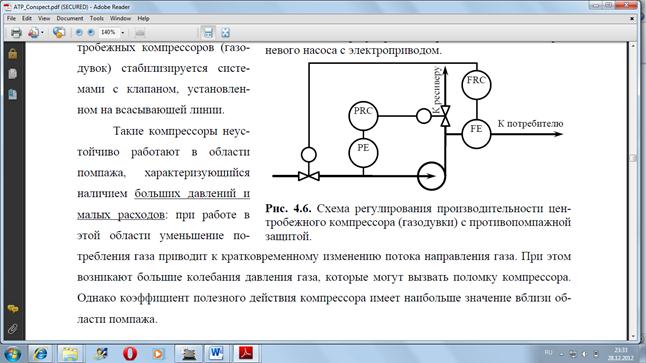Open the Help menu
The width and height of the screenshot is (646, 363).
143,19
